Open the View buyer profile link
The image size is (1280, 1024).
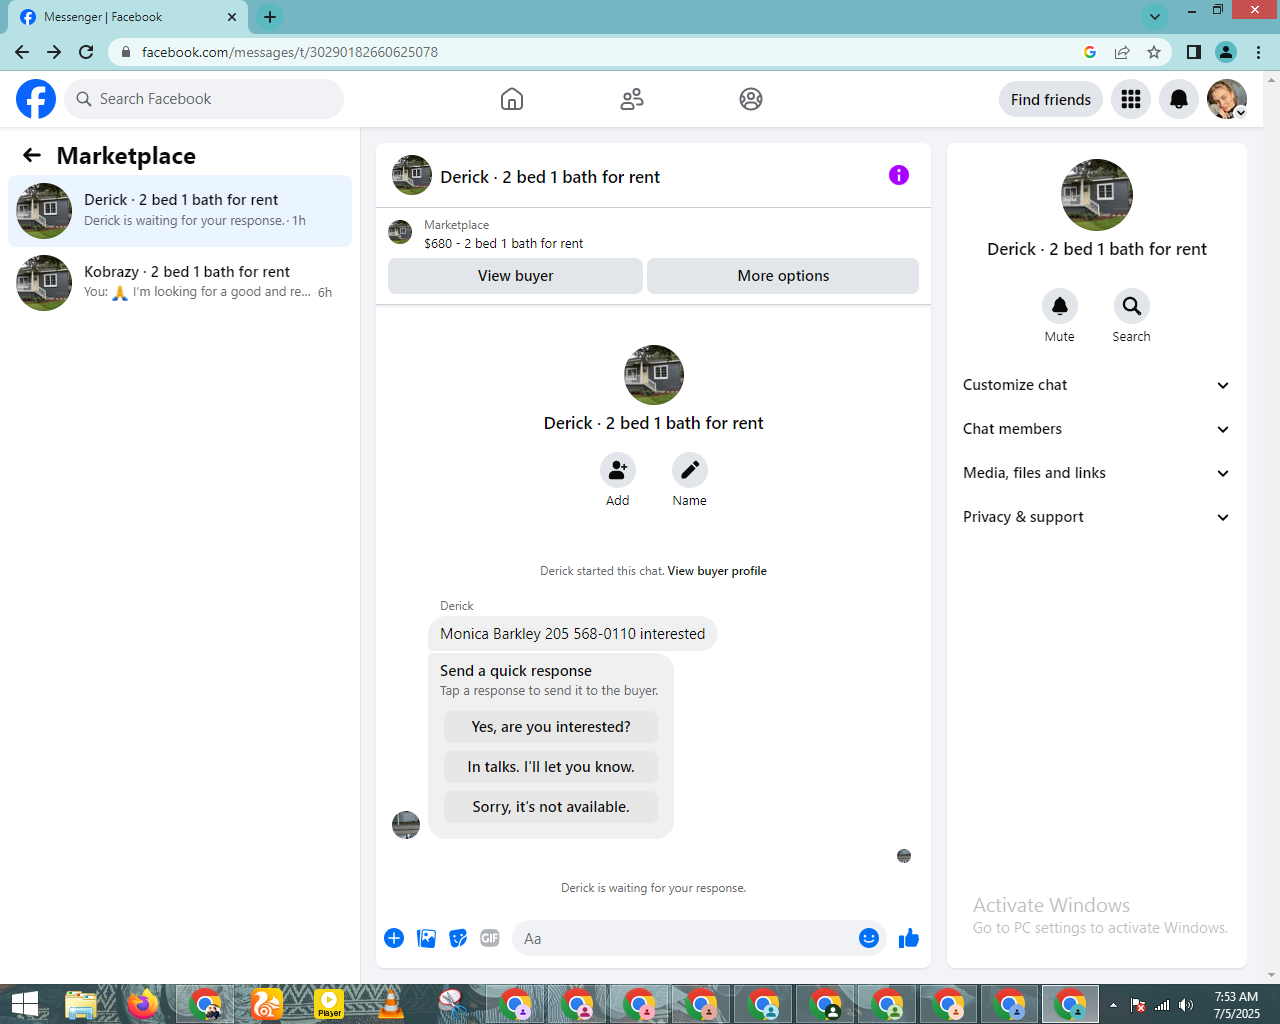point(717,571)
